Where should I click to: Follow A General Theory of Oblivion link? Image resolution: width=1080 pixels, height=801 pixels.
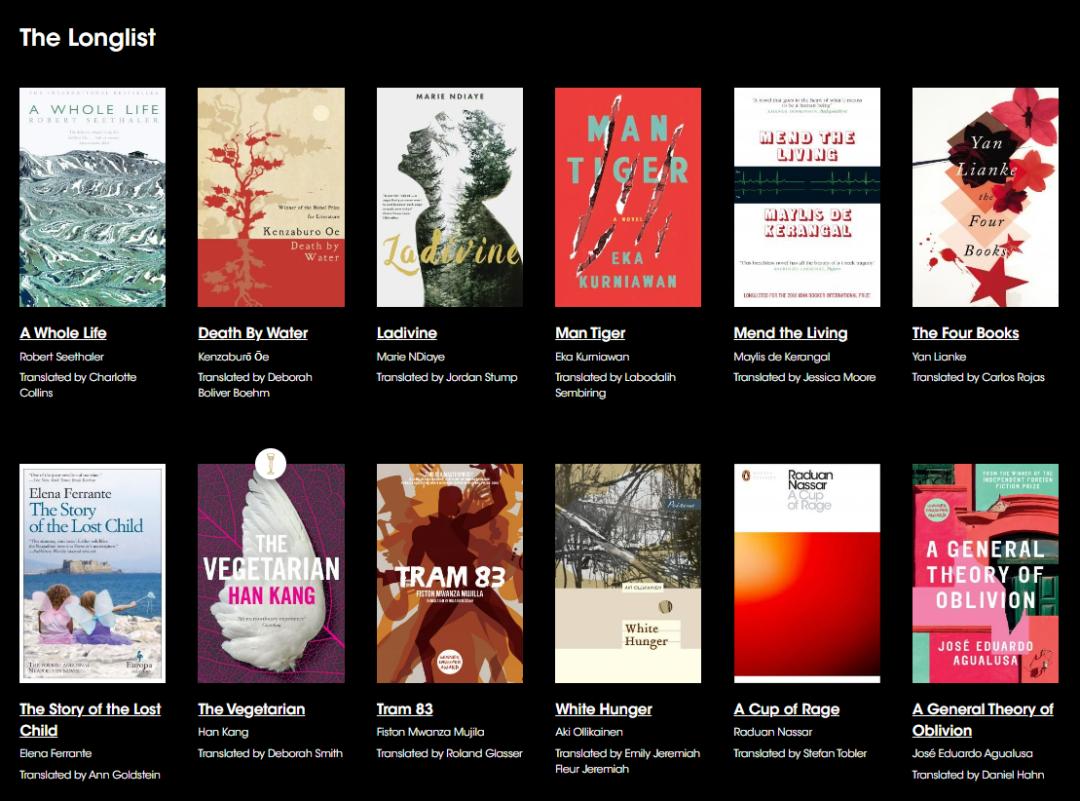coord(984,720)
